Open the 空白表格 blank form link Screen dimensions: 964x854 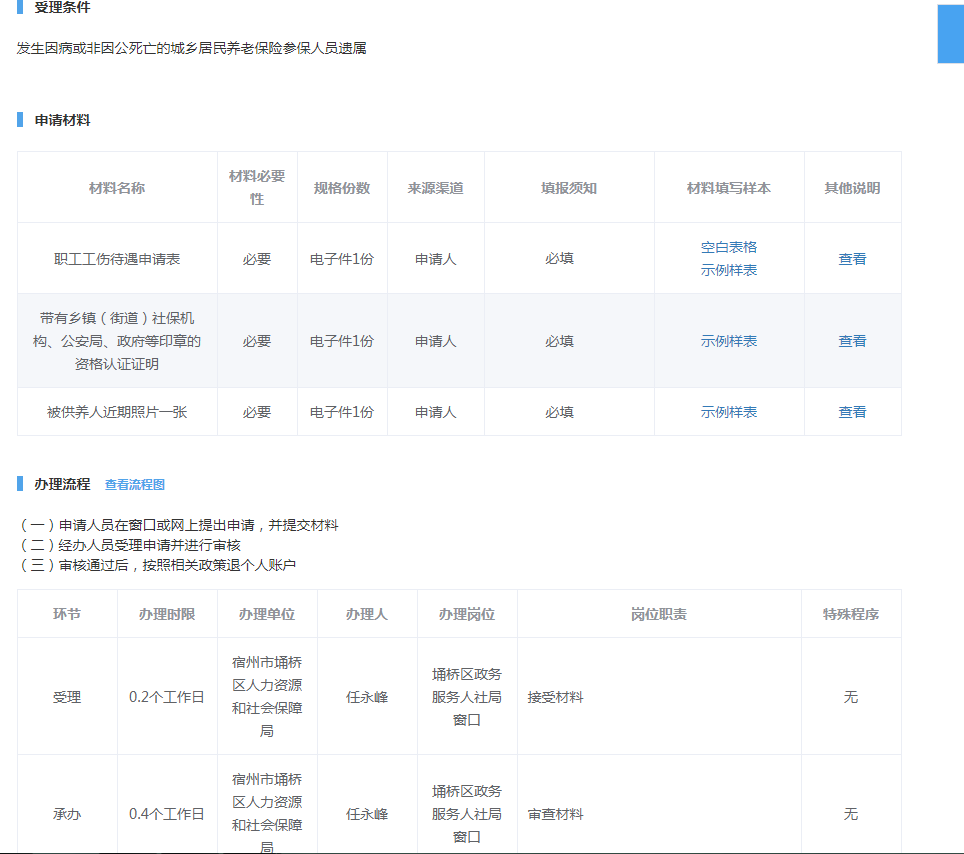click(728, 247)
